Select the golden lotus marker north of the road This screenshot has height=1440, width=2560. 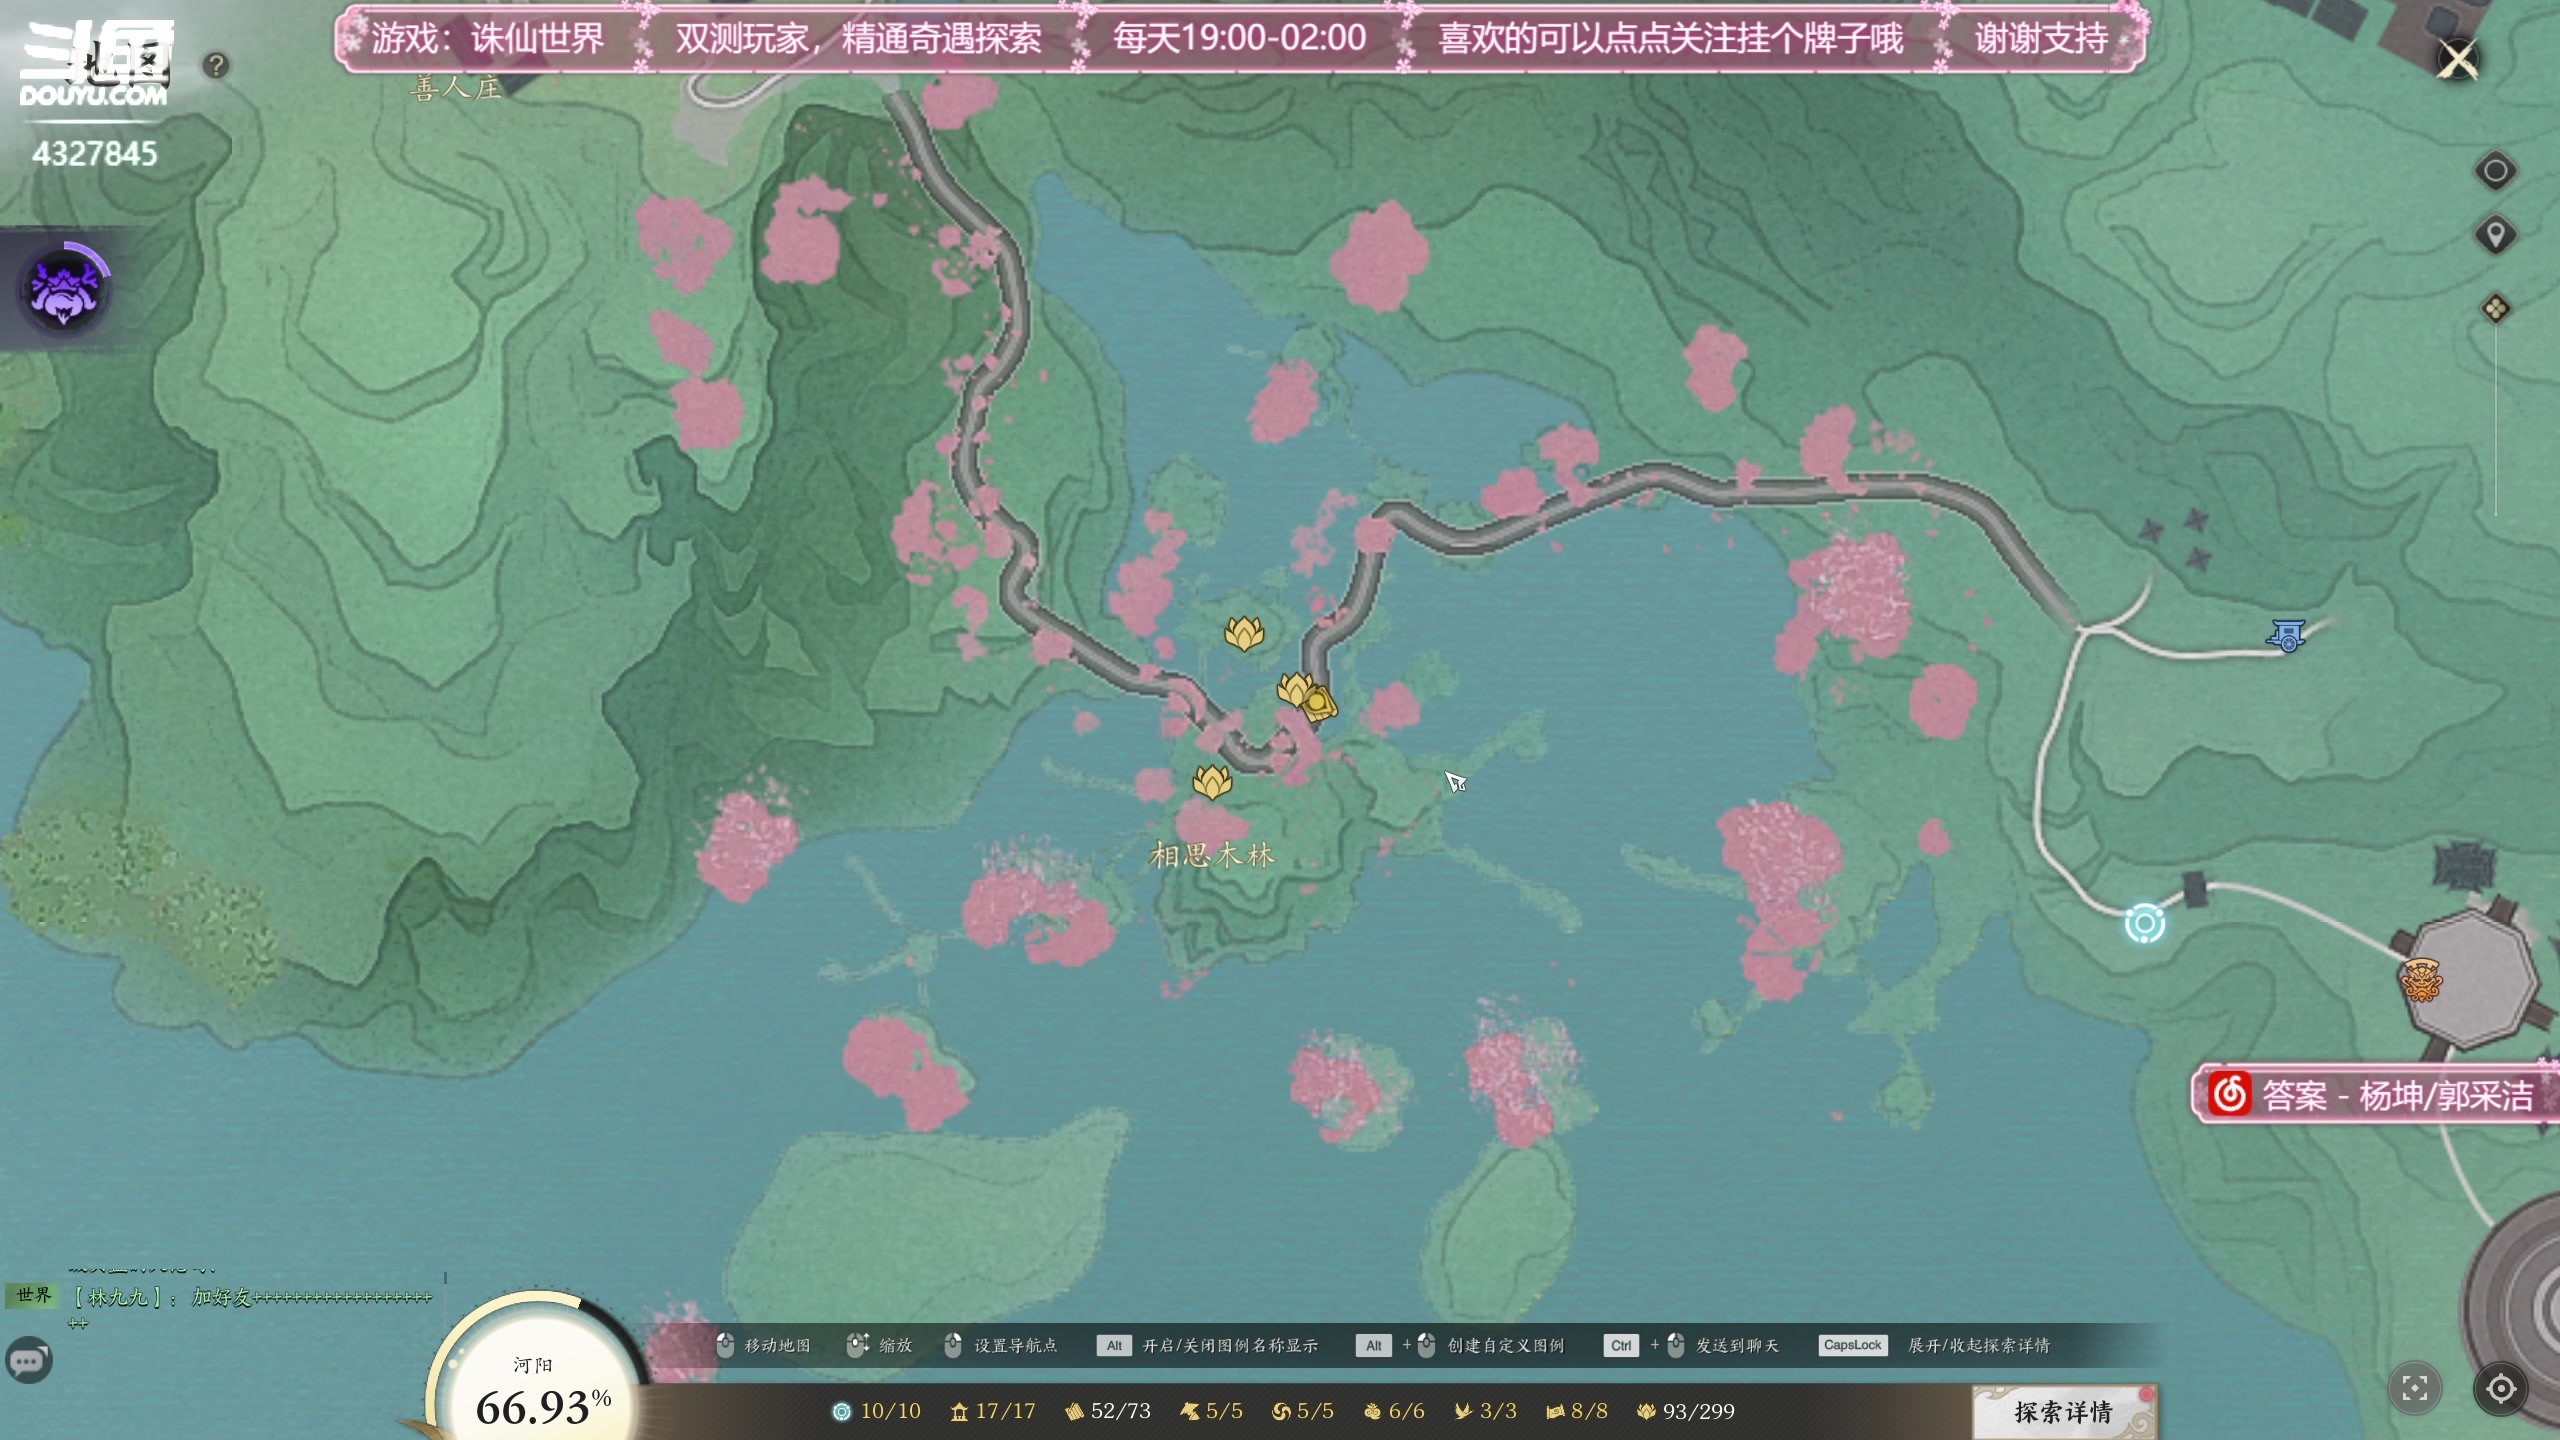point(1244,633)
